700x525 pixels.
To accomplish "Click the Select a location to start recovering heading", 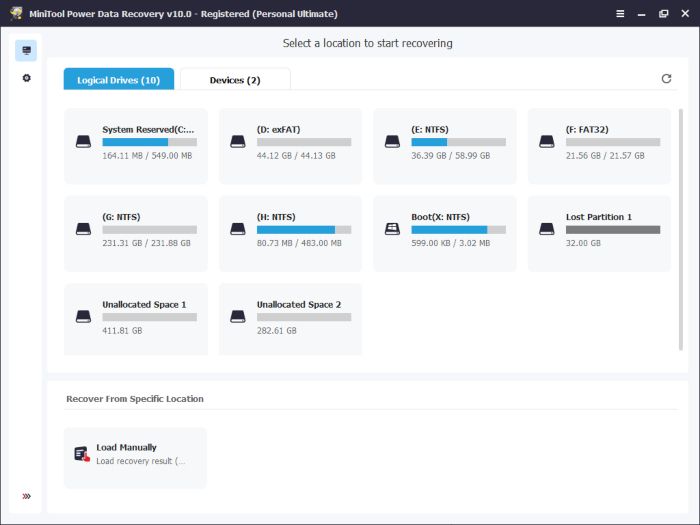I will click(367, 43).
